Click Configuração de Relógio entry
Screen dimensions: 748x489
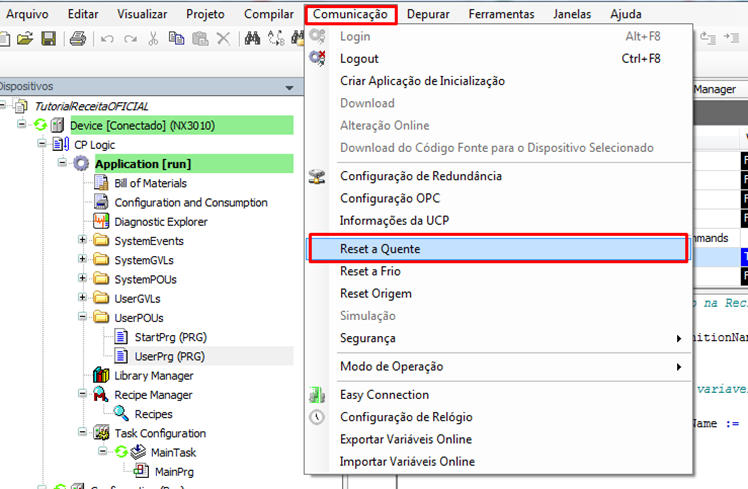click(406, 417)
